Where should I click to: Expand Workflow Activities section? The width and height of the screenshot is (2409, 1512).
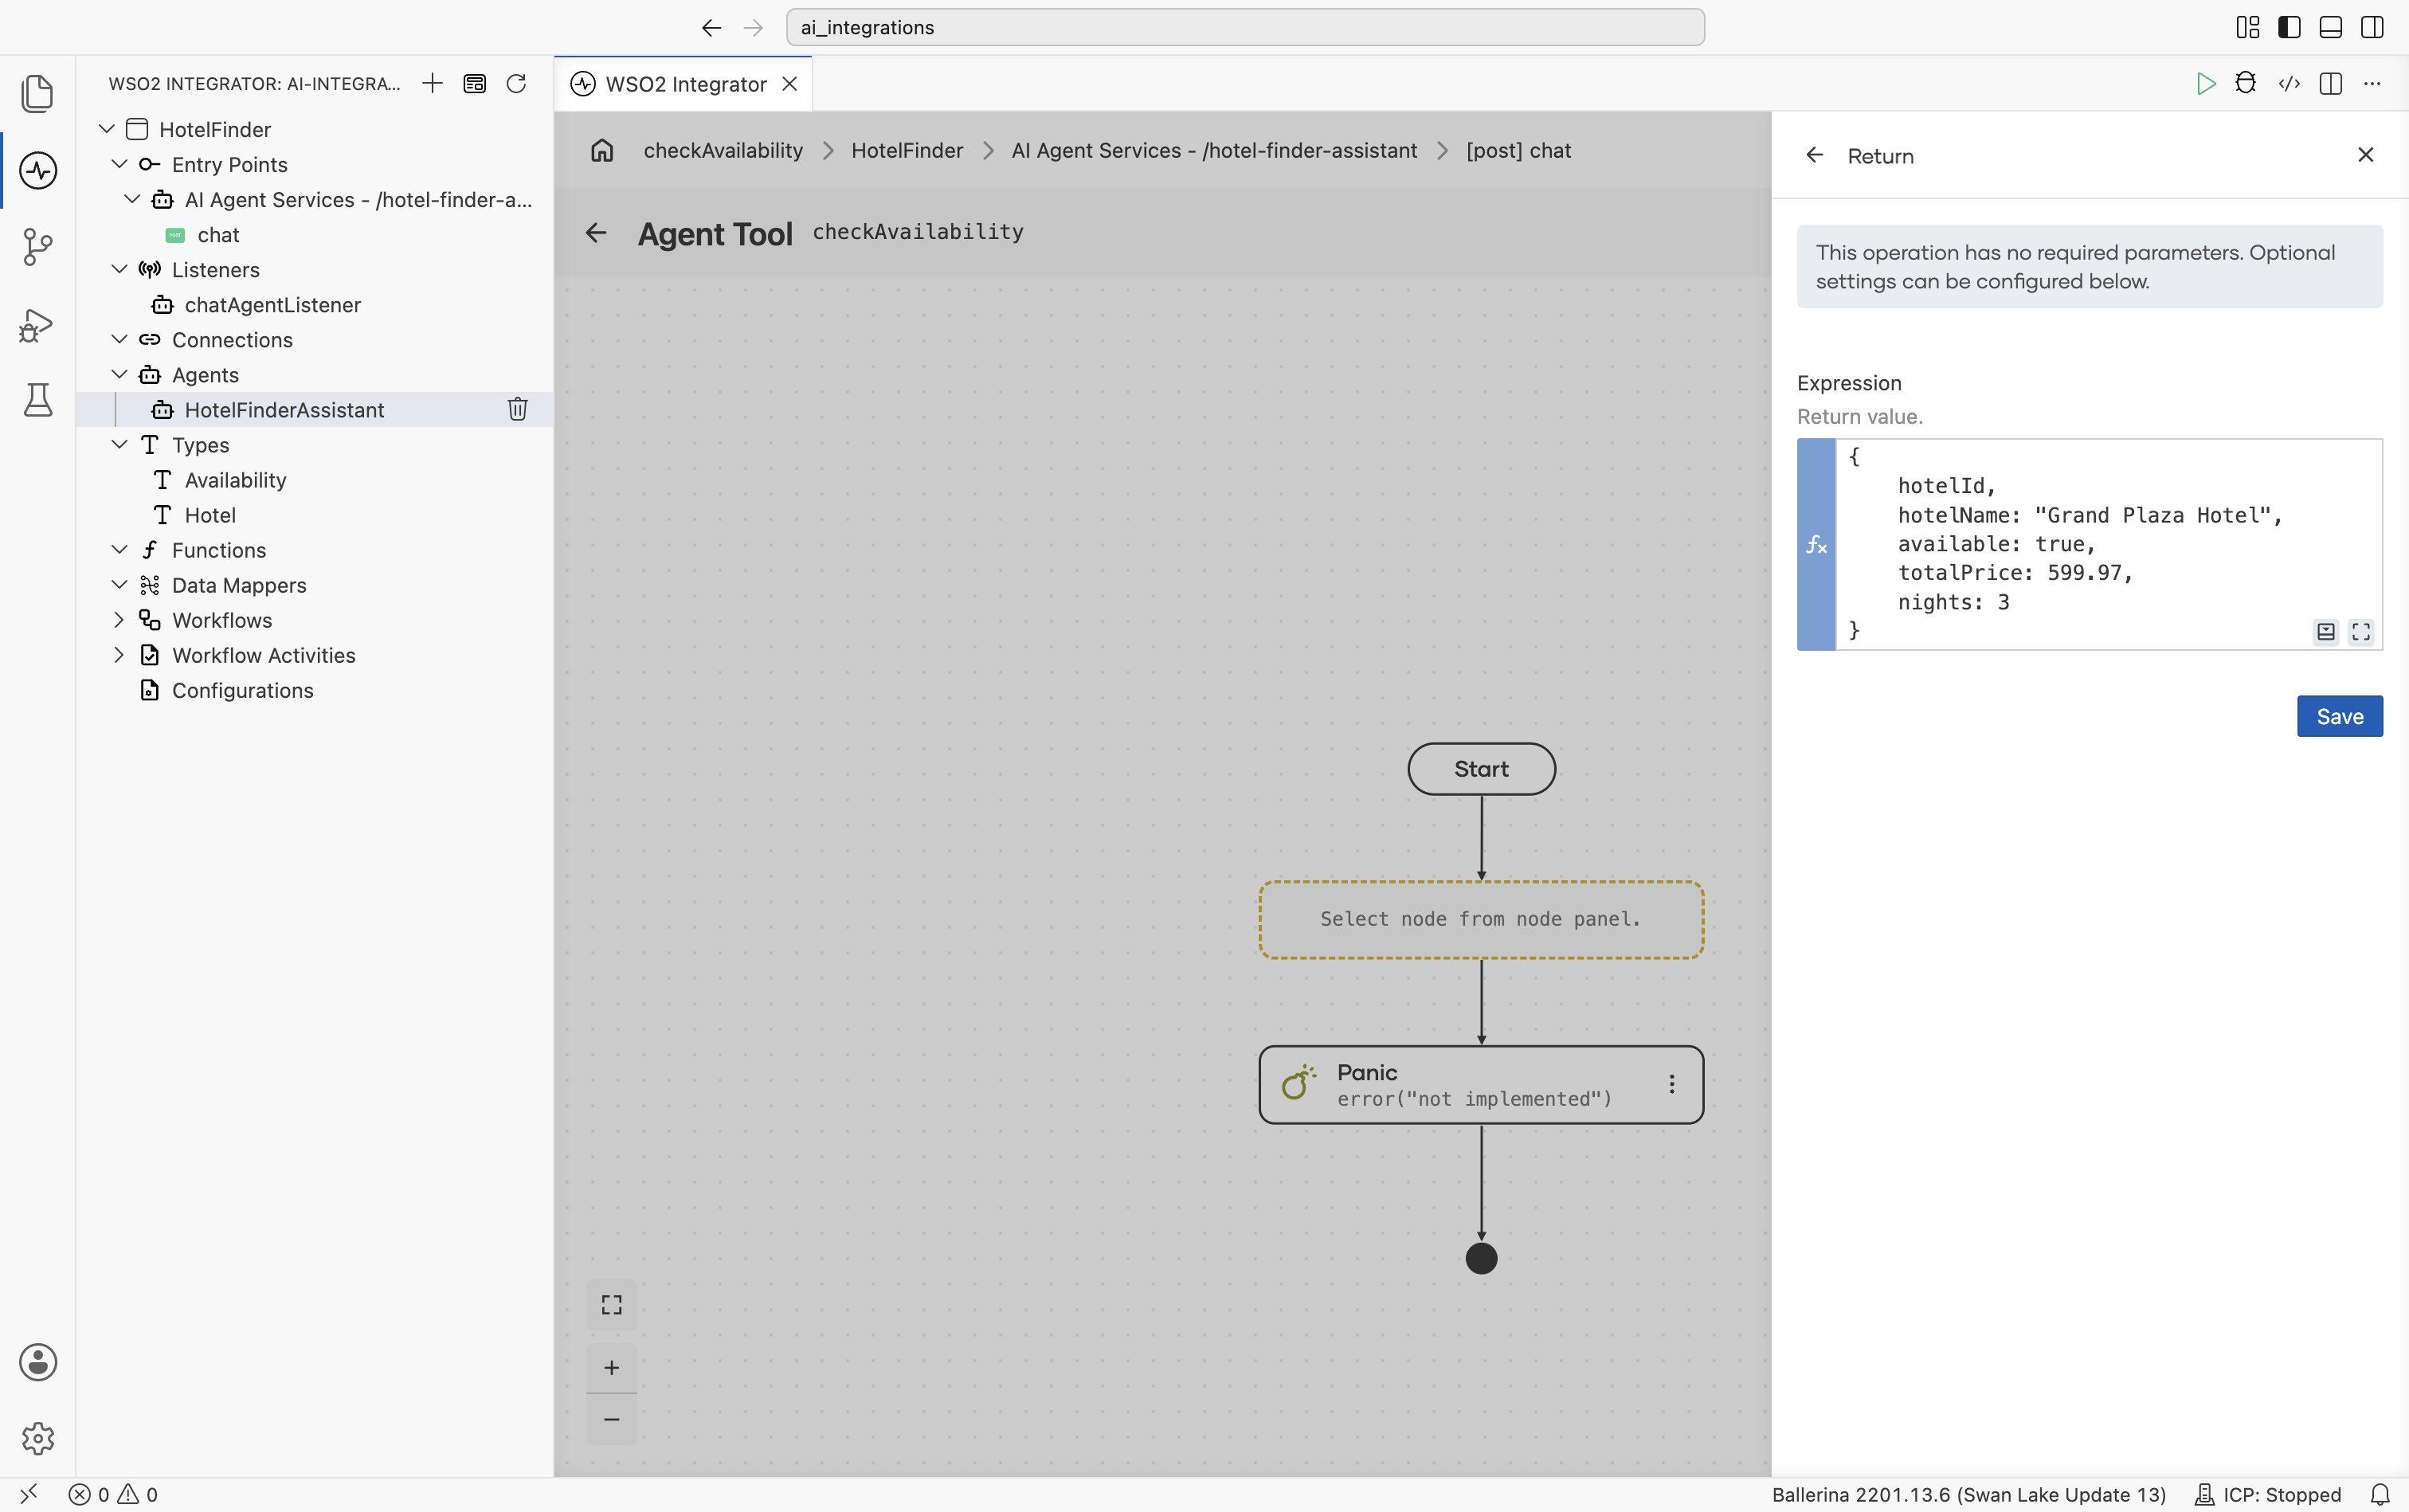coord(120,655)
